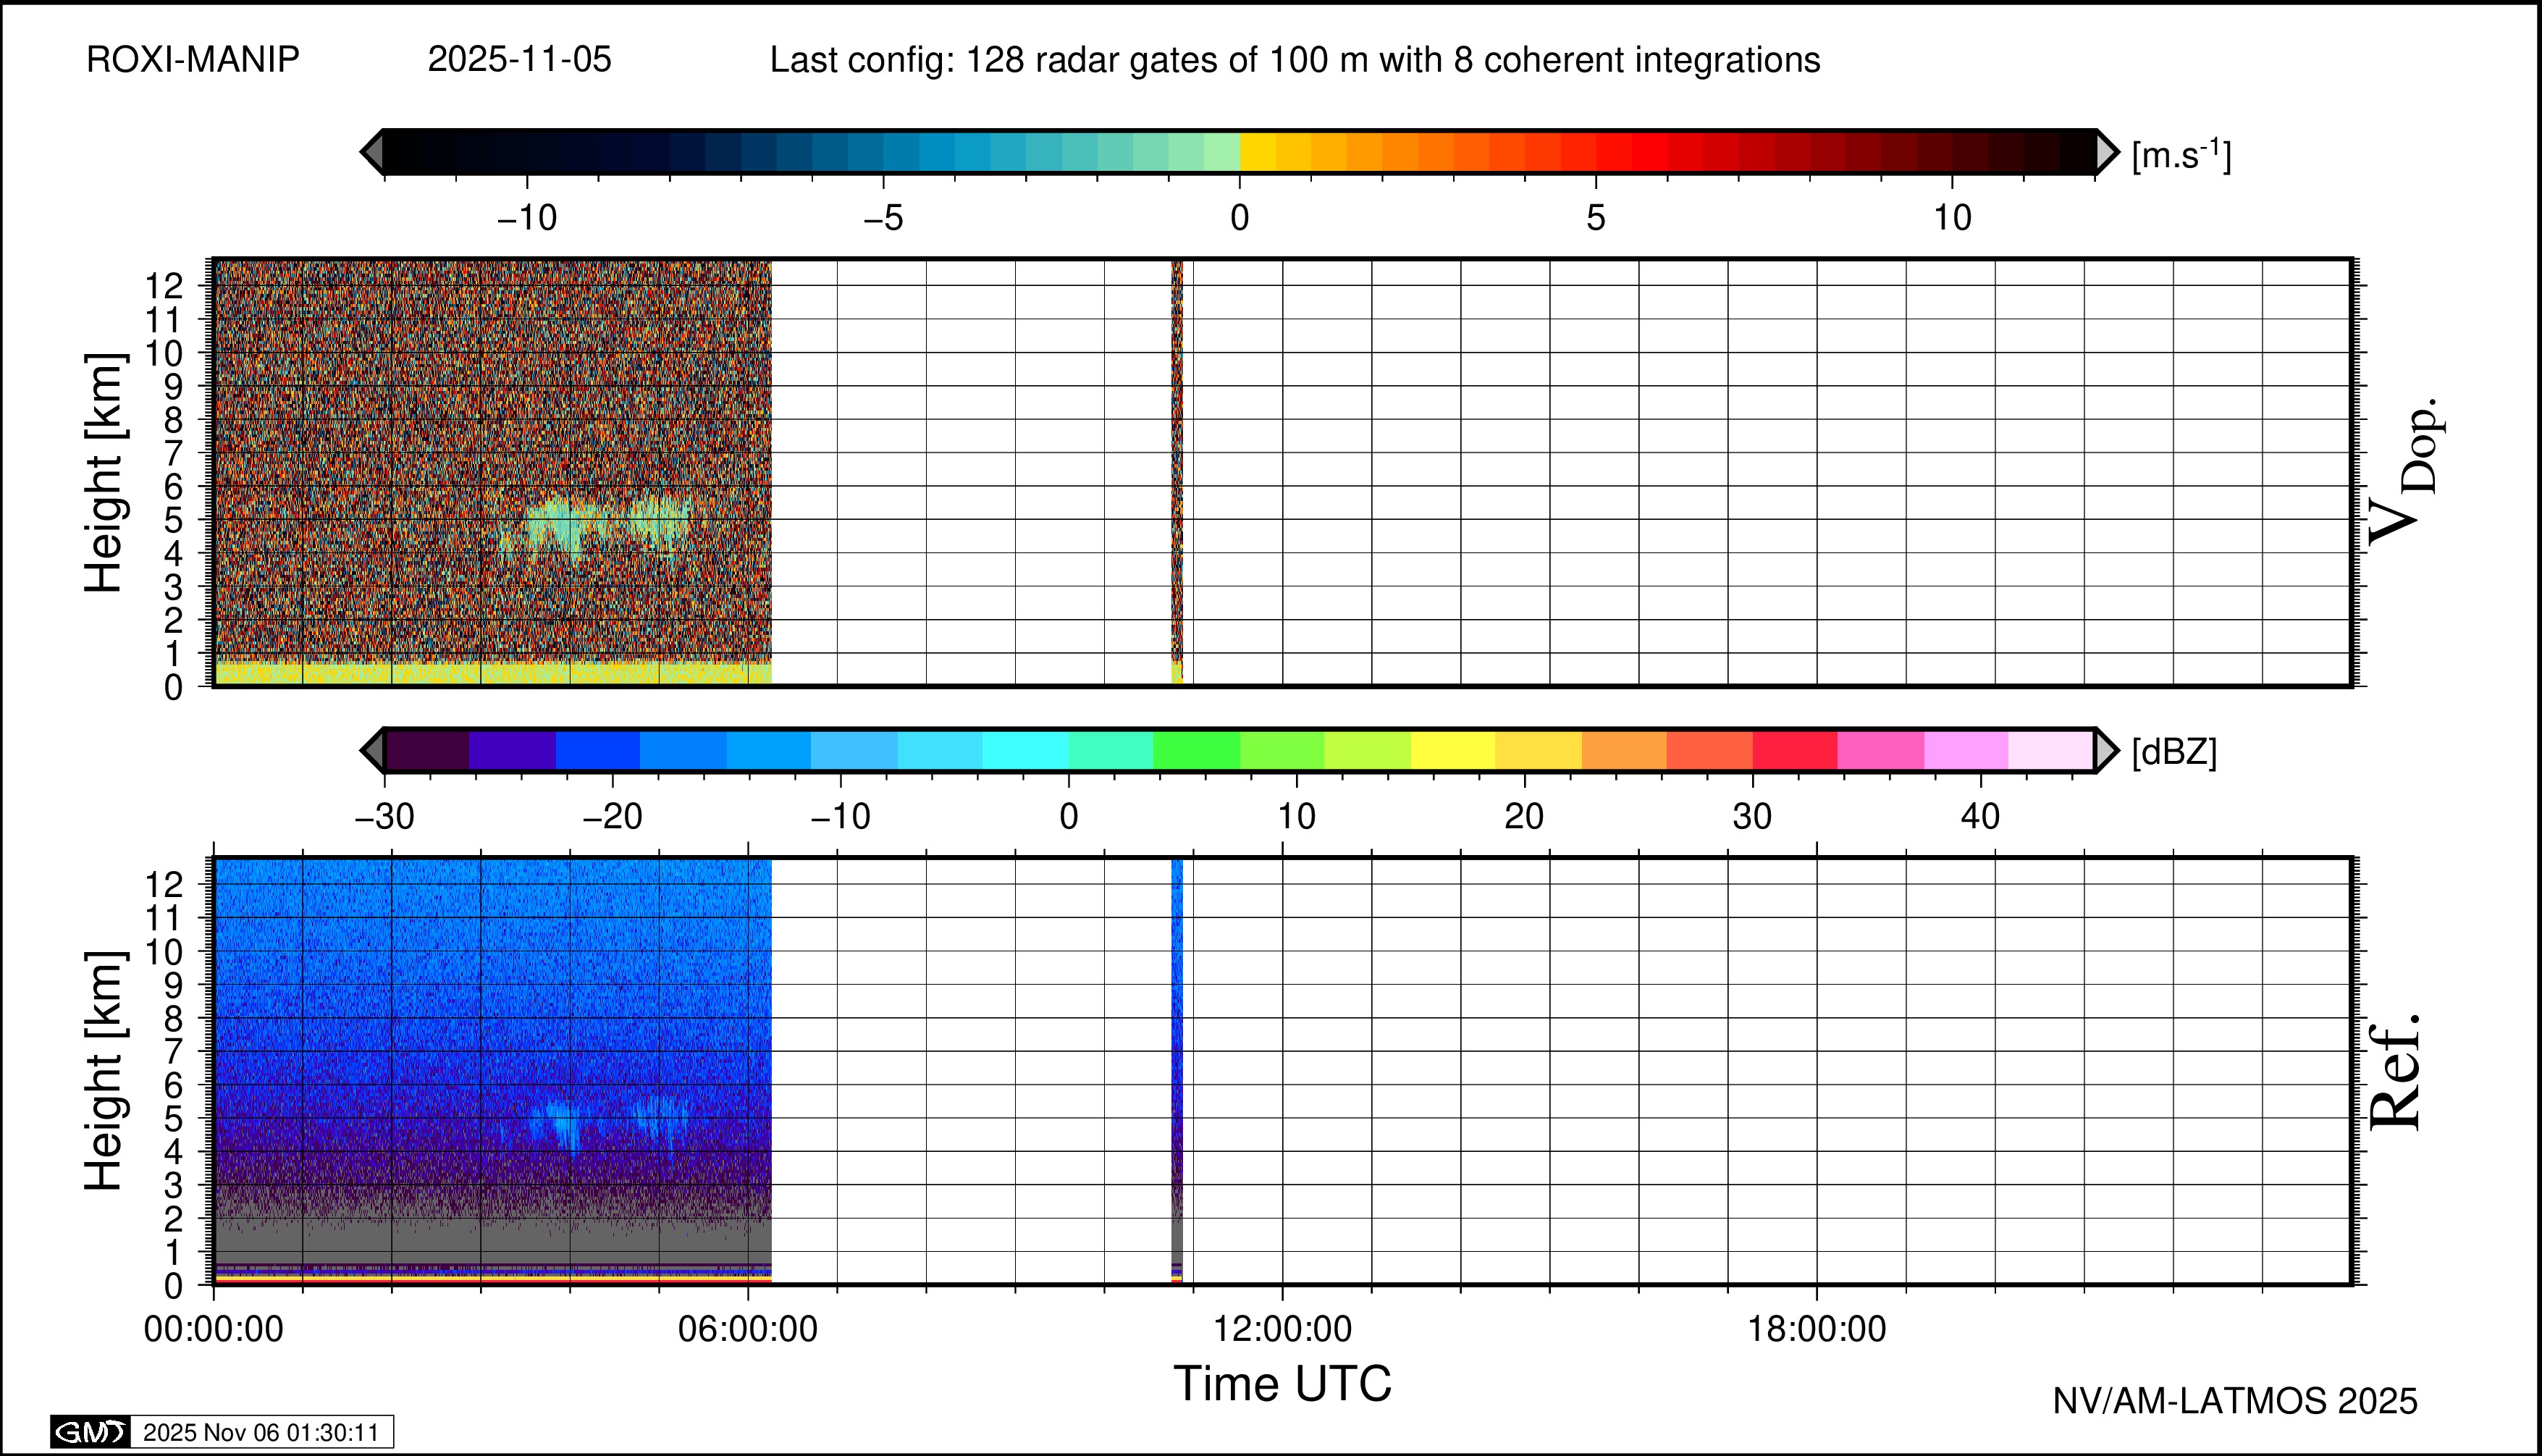This screenshot has height=1456, width=2542.
Task: Click the Ref. panel label
Action: pos(2396,1072)
